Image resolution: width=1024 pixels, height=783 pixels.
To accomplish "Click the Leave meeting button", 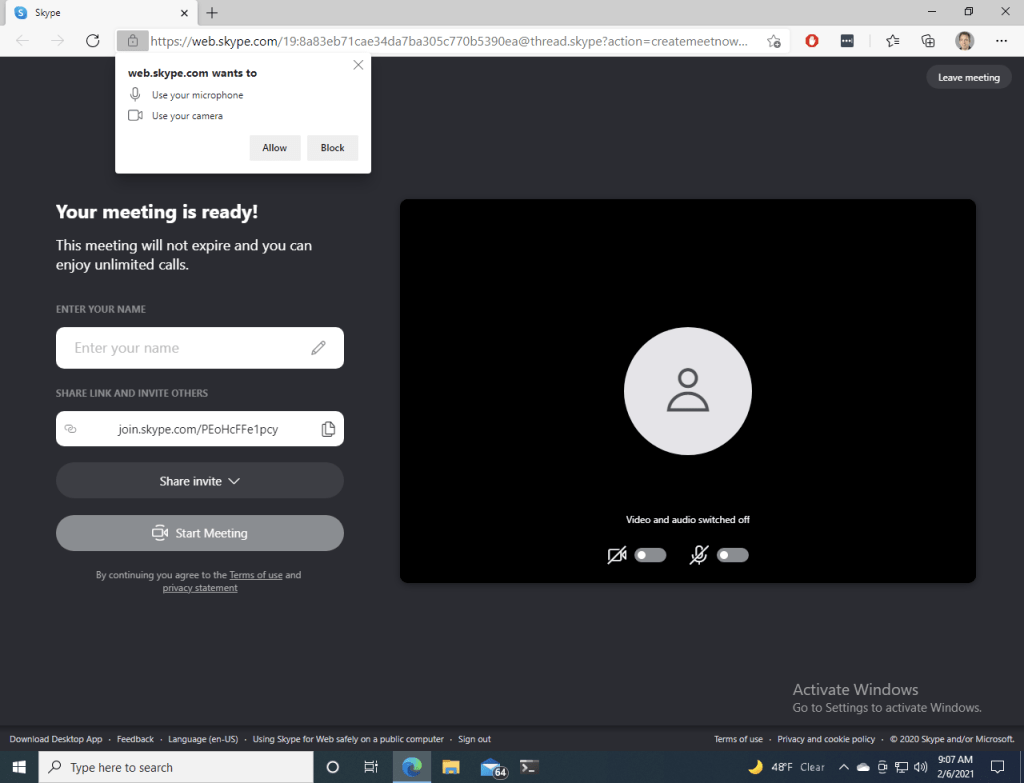I will 968,77.
